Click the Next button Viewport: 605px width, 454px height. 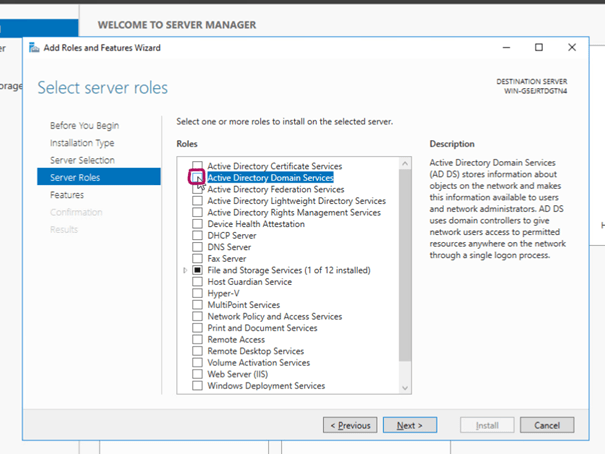tap(409, 425)
